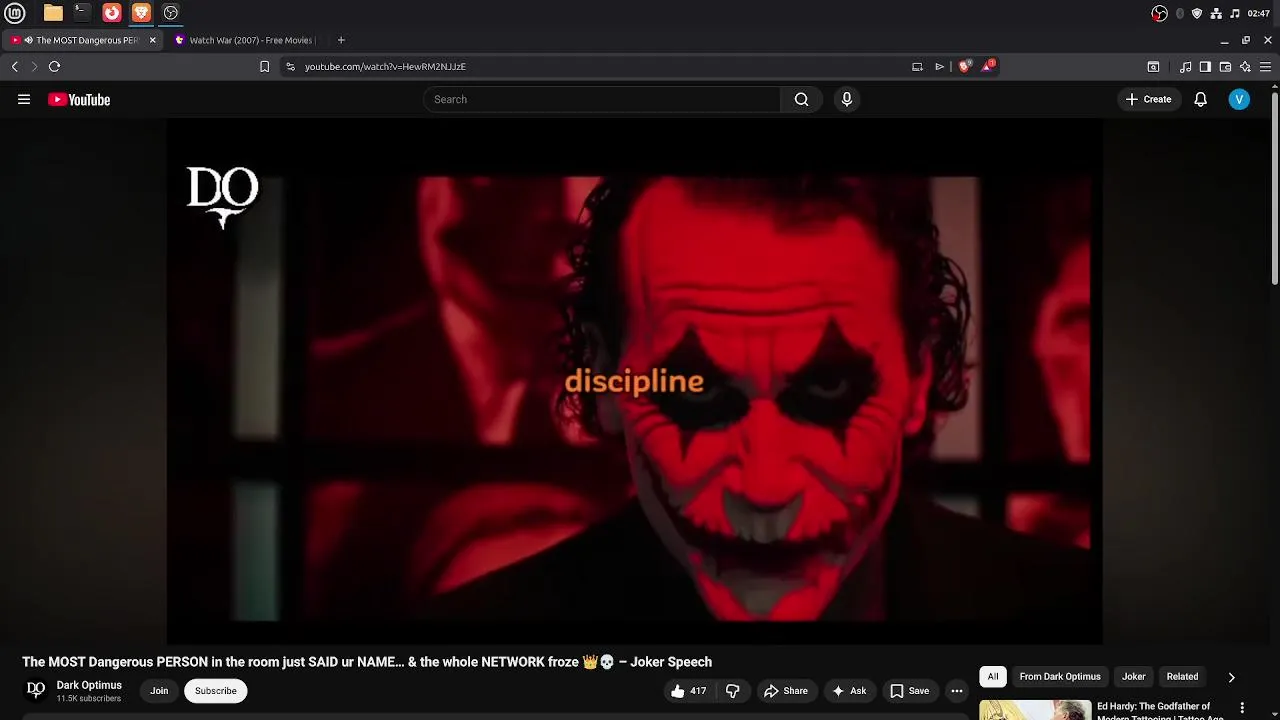
Task: Open the Create menu
Action: [x=1148, y=99]
